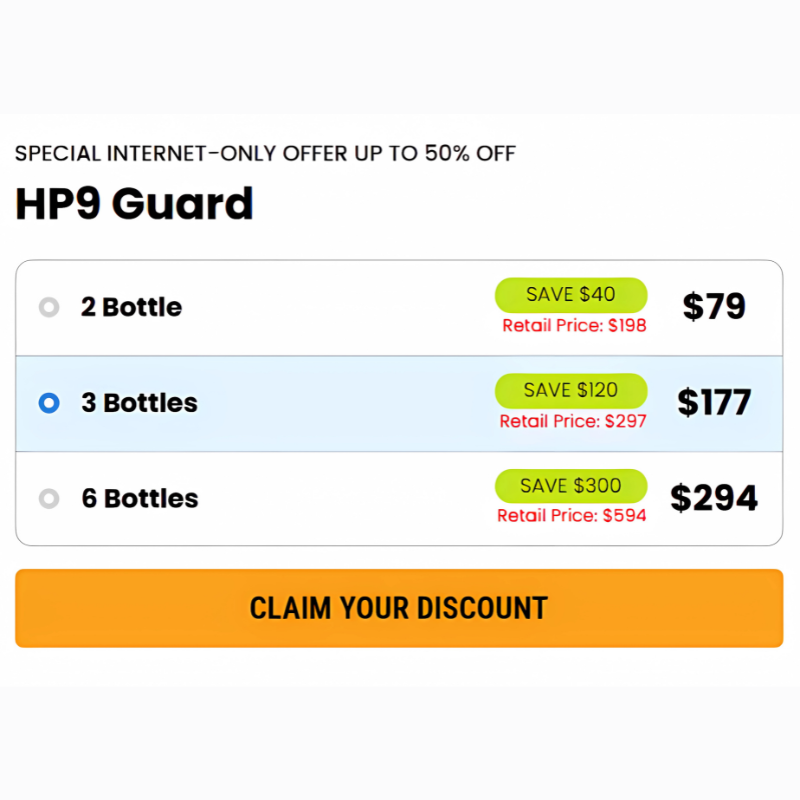Click the SAVE $300 badge
The image size is (800, 800).
tap(571, 486)
